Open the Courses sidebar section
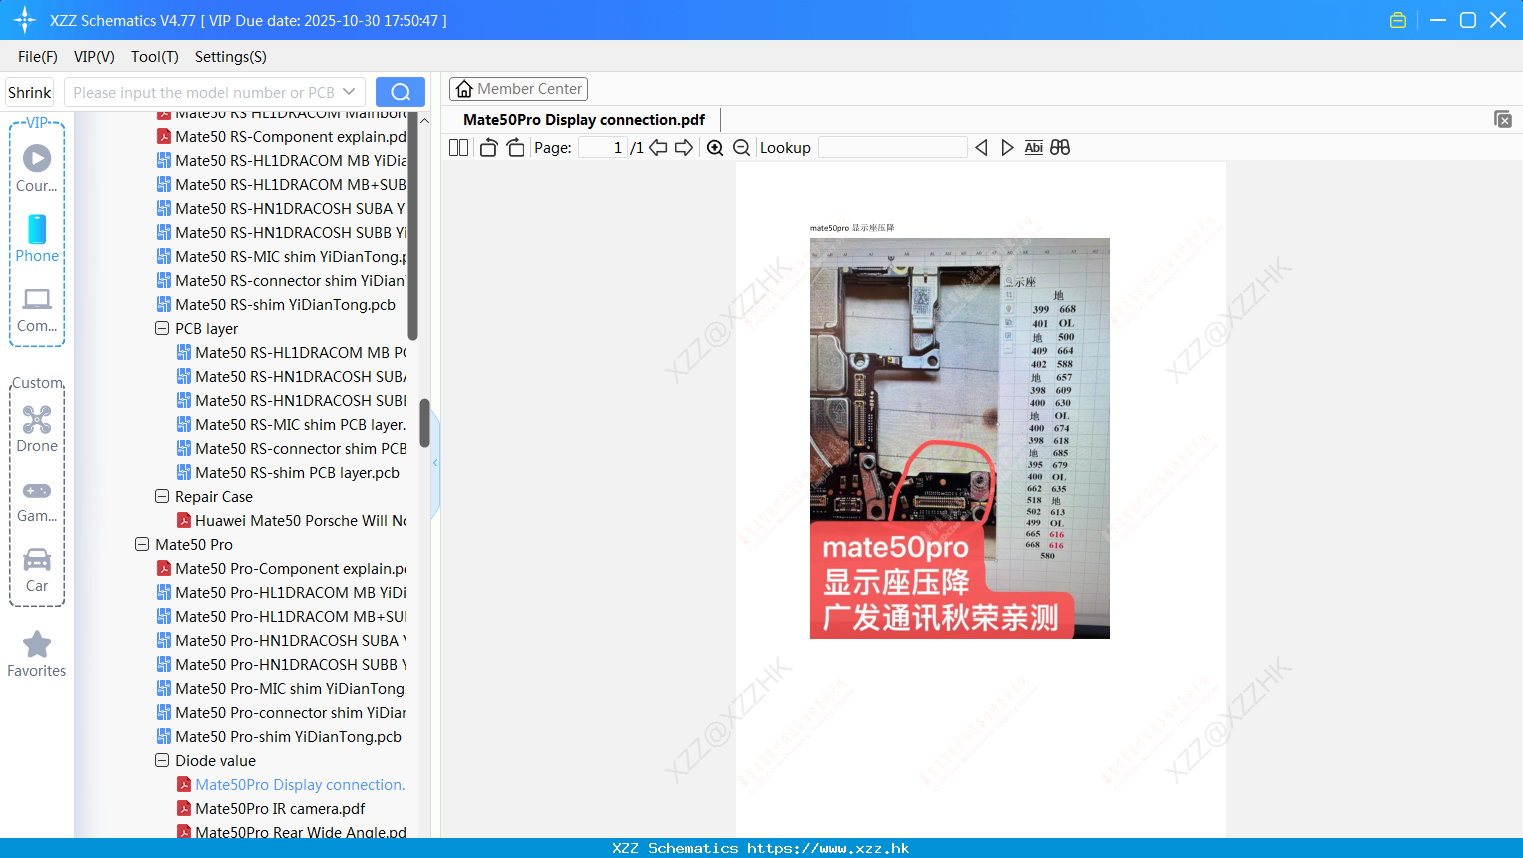 click(x=37, y=168)
